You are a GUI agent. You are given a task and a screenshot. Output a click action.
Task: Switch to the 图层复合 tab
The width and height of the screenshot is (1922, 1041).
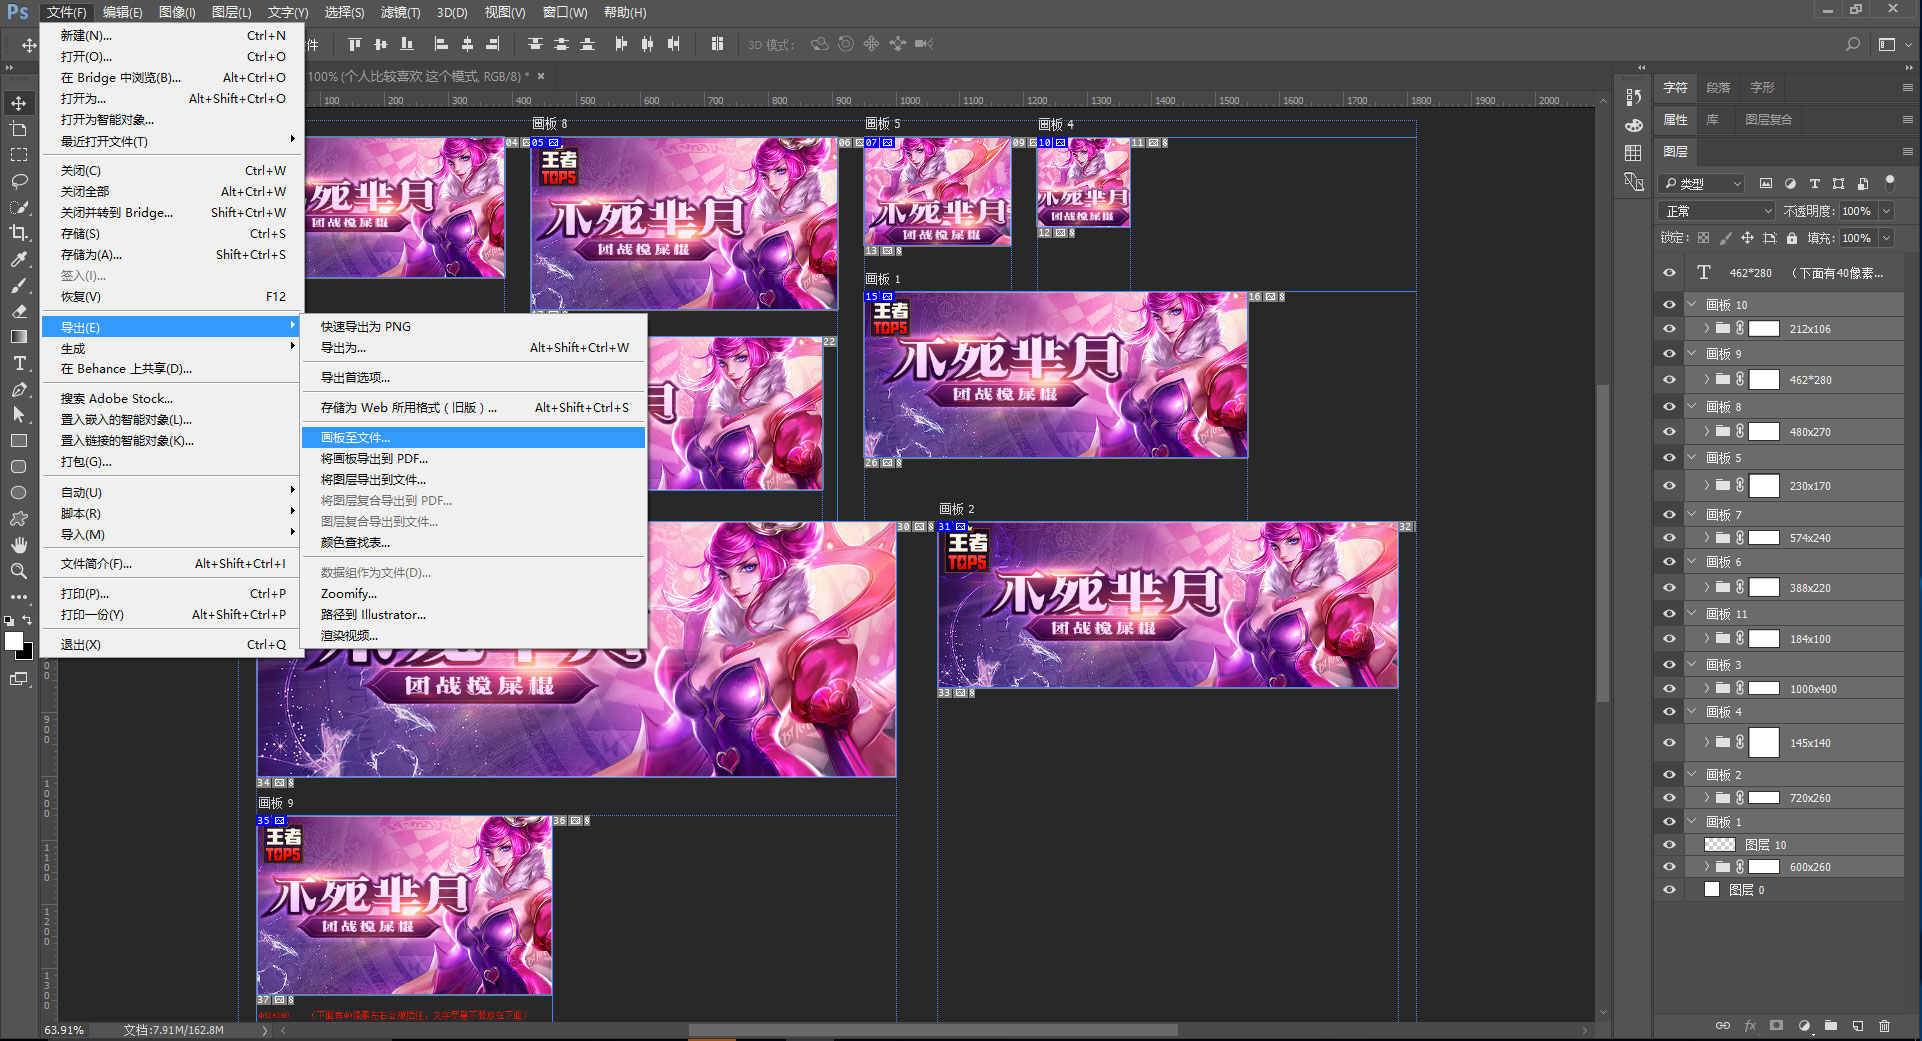tap(1768, 120)
